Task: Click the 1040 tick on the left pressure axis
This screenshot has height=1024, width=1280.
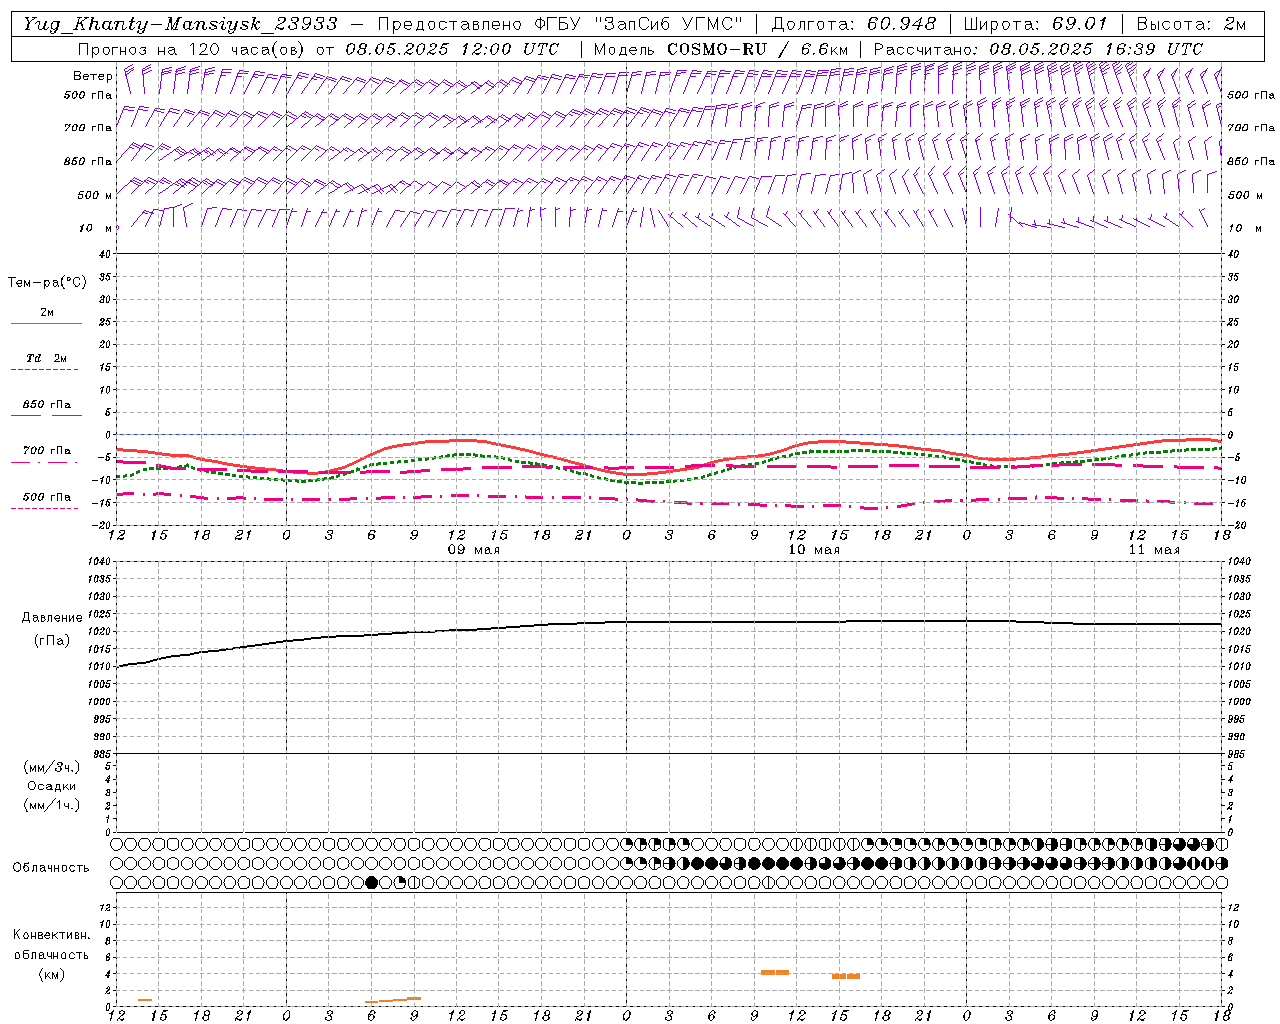Action: pyautogui.click(x=98, y=562)
